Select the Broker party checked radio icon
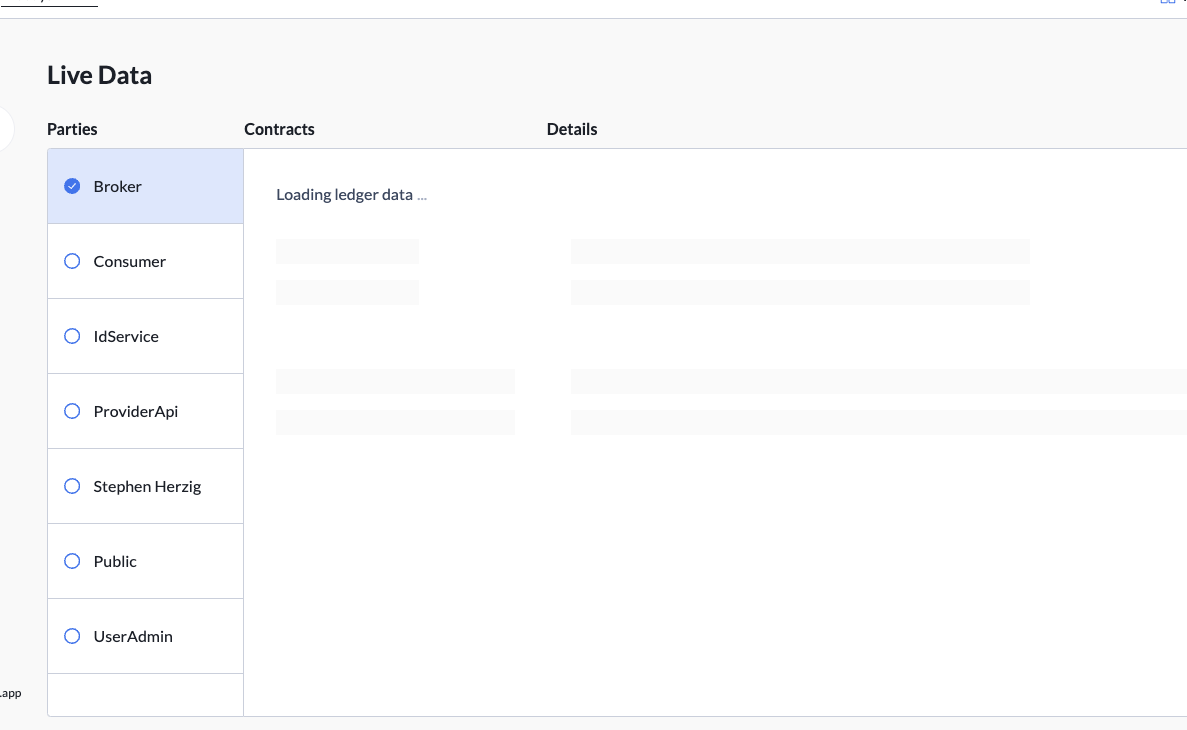 72,186
